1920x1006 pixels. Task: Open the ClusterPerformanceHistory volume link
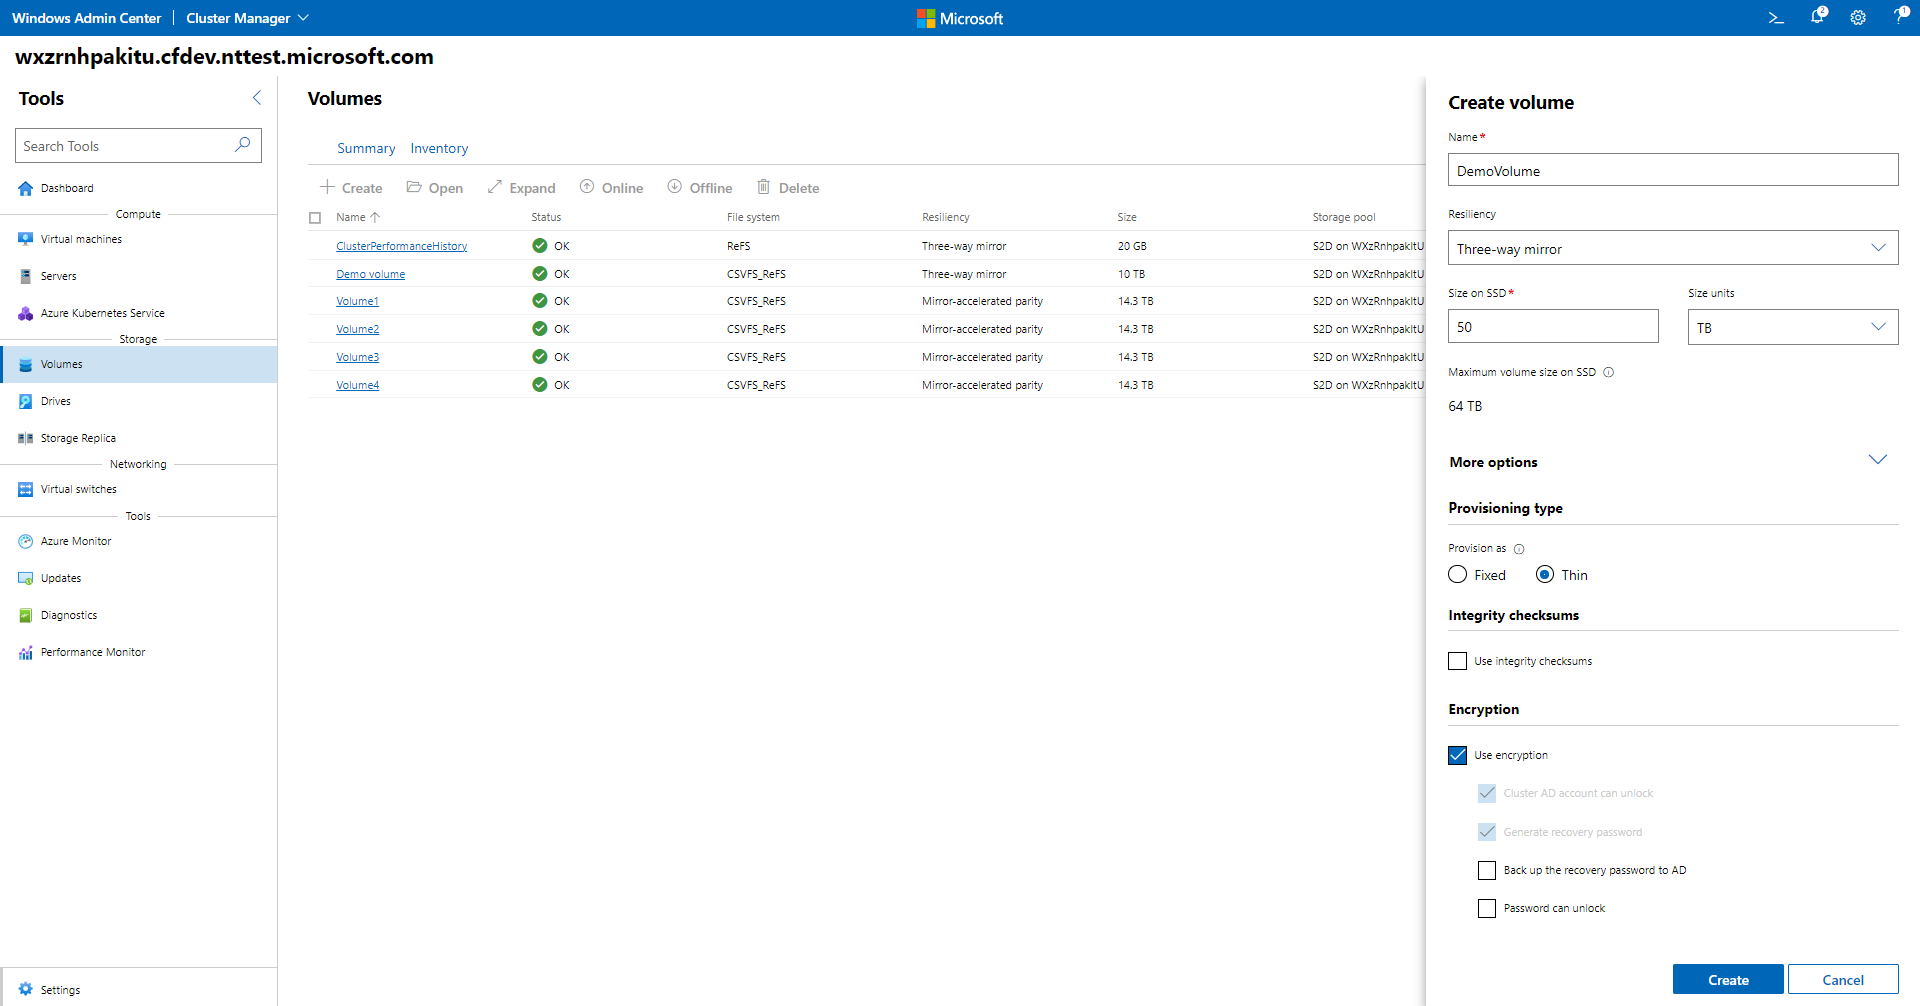click(401, 246)
